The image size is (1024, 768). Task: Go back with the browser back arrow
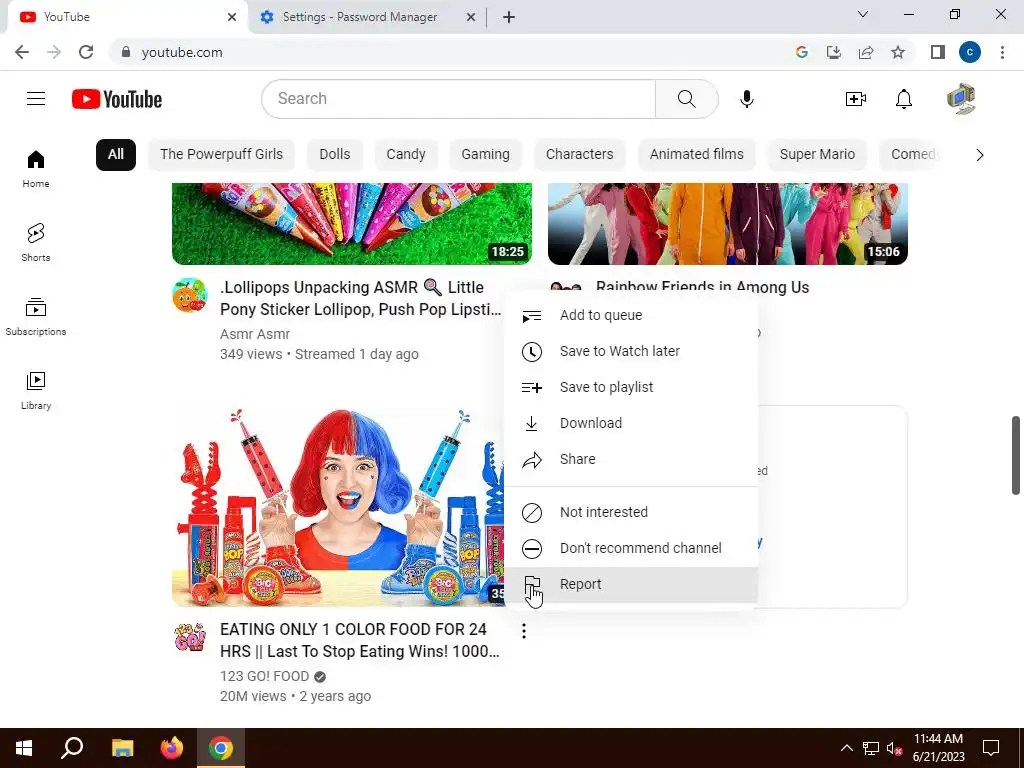pos(22,52)
